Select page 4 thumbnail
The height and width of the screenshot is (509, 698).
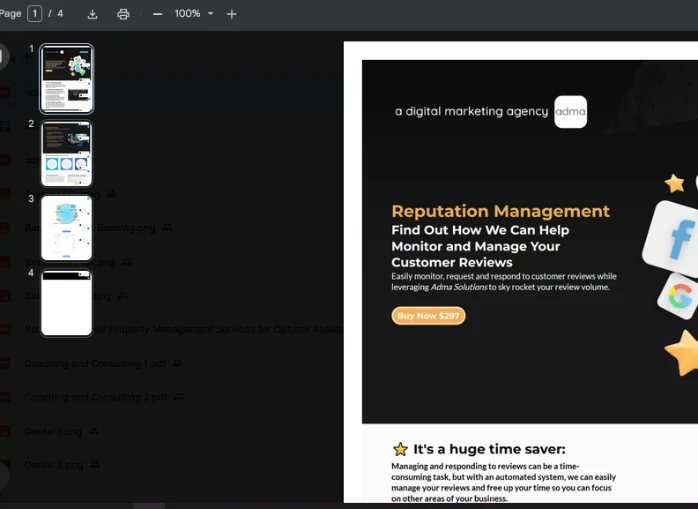point(66,302)
